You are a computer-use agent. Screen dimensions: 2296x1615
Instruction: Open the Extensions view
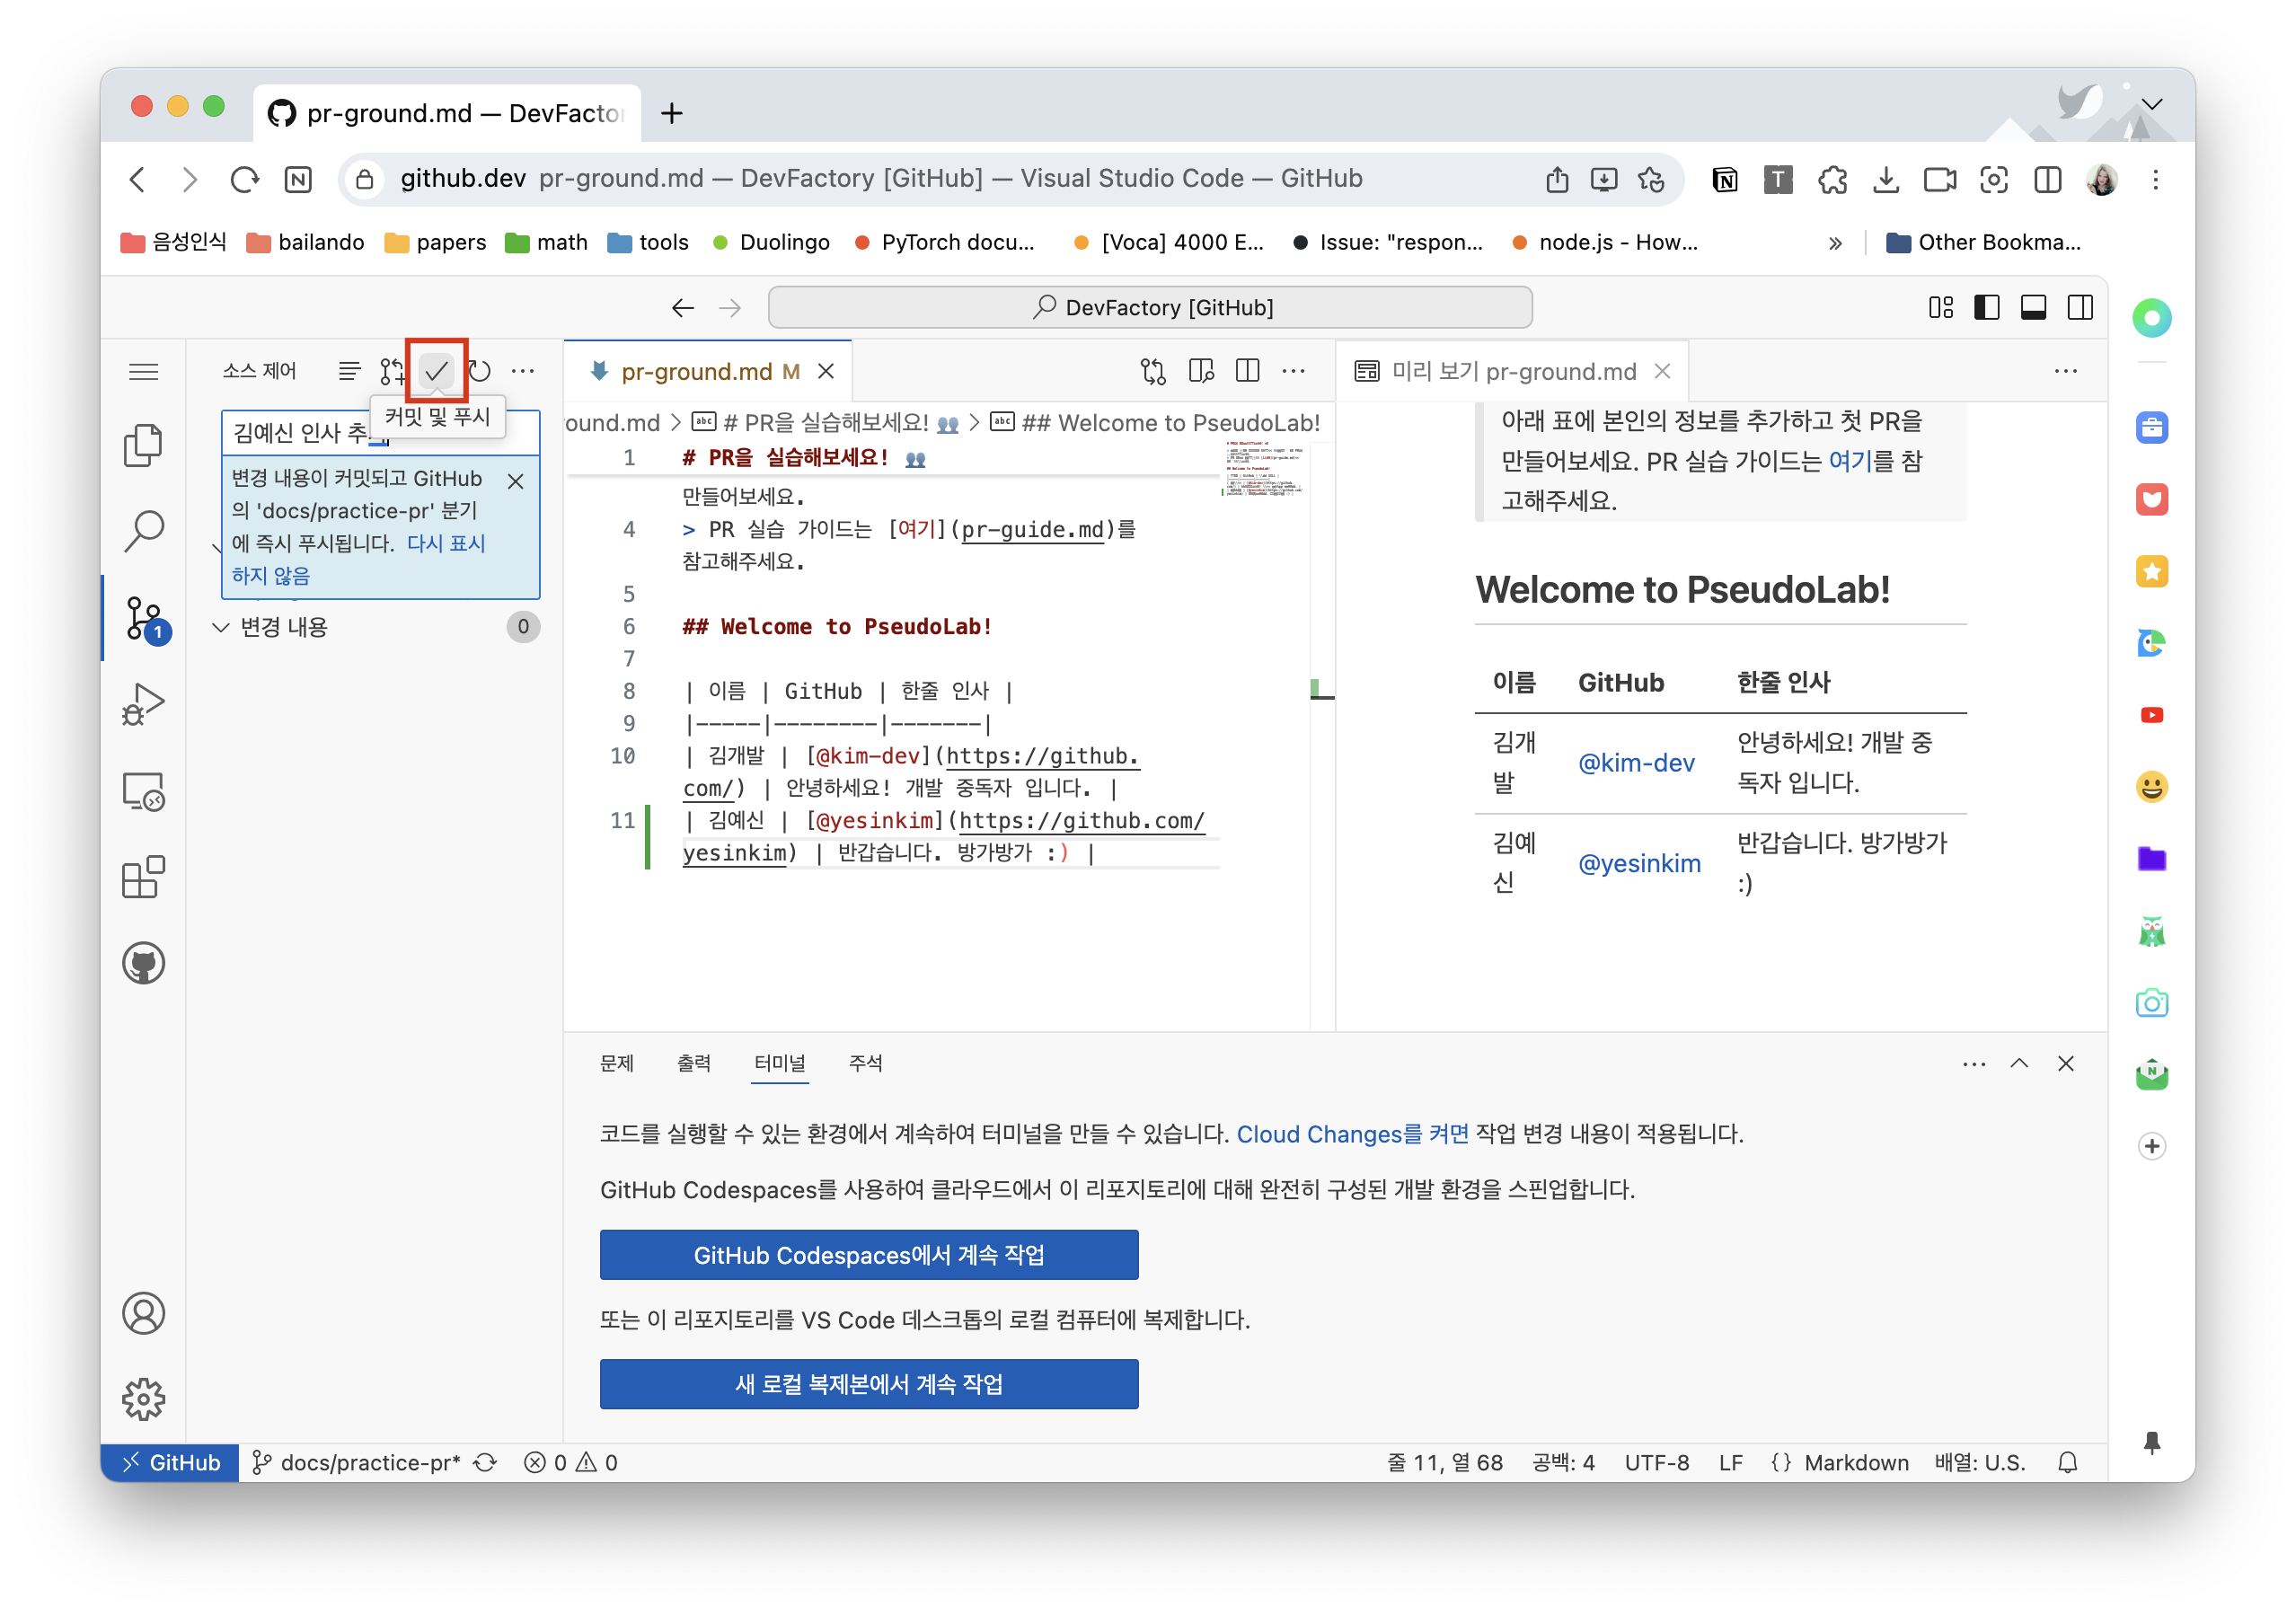click(143, 877)
